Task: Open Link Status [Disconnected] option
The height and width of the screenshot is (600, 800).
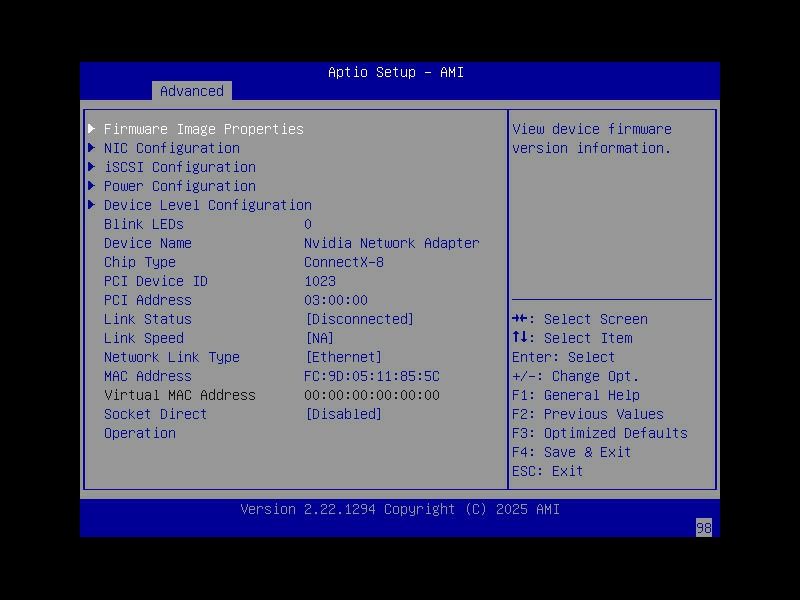Action: [359, 319]
